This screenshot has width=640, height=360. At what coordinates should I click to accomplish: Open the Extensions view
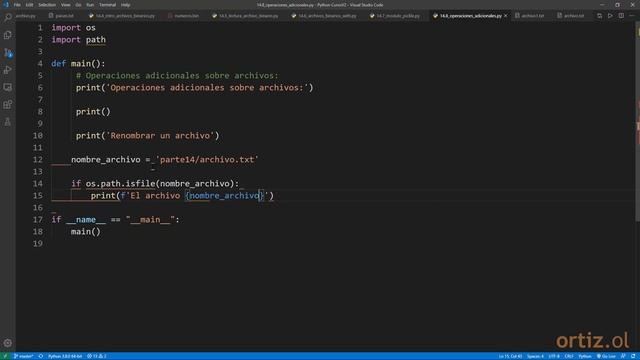pyautogui.click(x=8, y=104)
